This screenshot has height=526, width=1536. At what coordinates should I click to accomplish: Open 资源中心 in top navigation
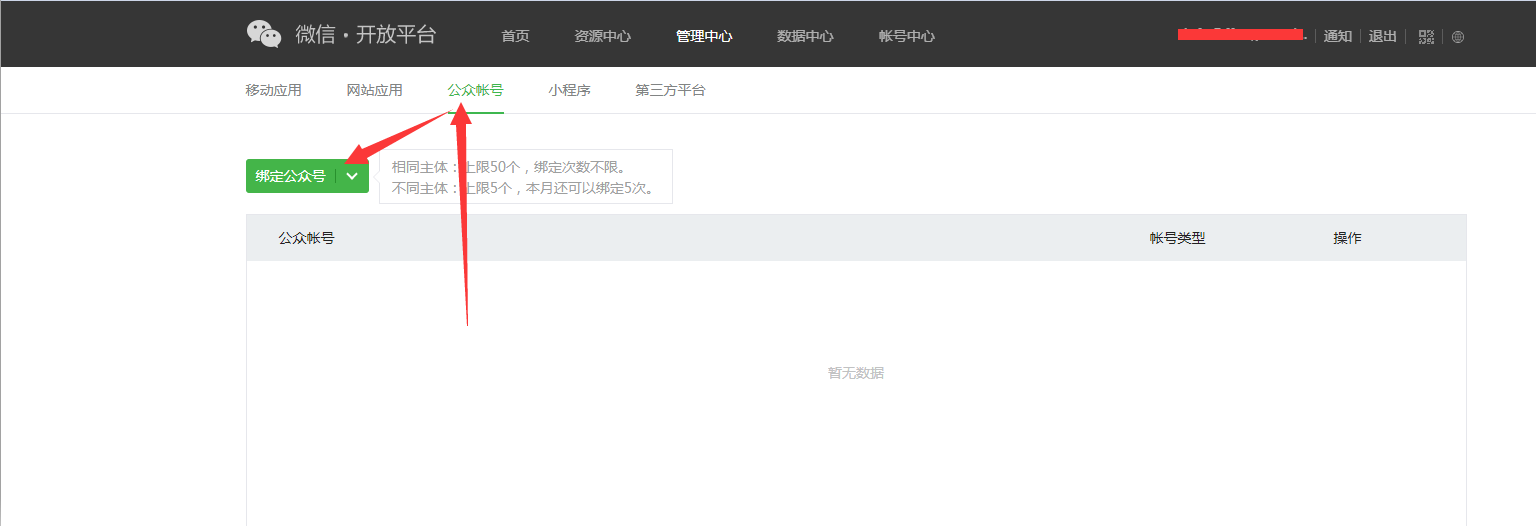602,36
